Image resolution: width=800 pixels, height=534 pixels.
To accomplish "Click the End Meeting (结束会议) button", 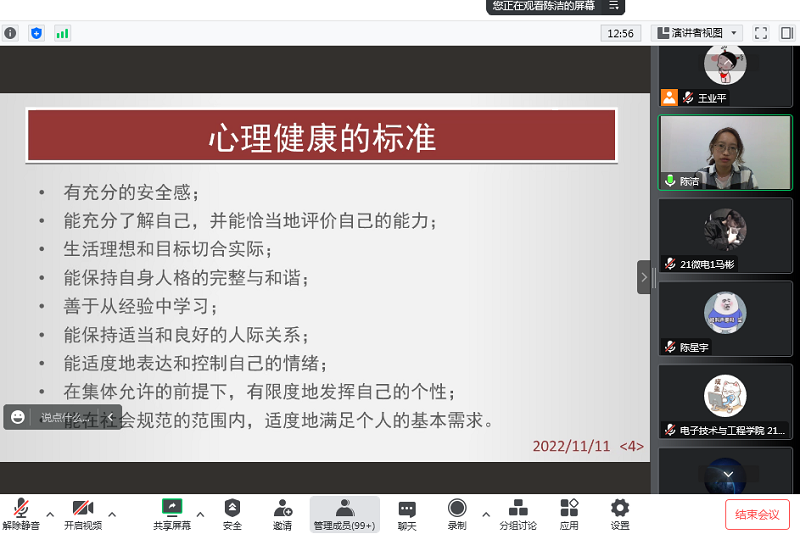I will pyautogui.click(x=757, y=514).
